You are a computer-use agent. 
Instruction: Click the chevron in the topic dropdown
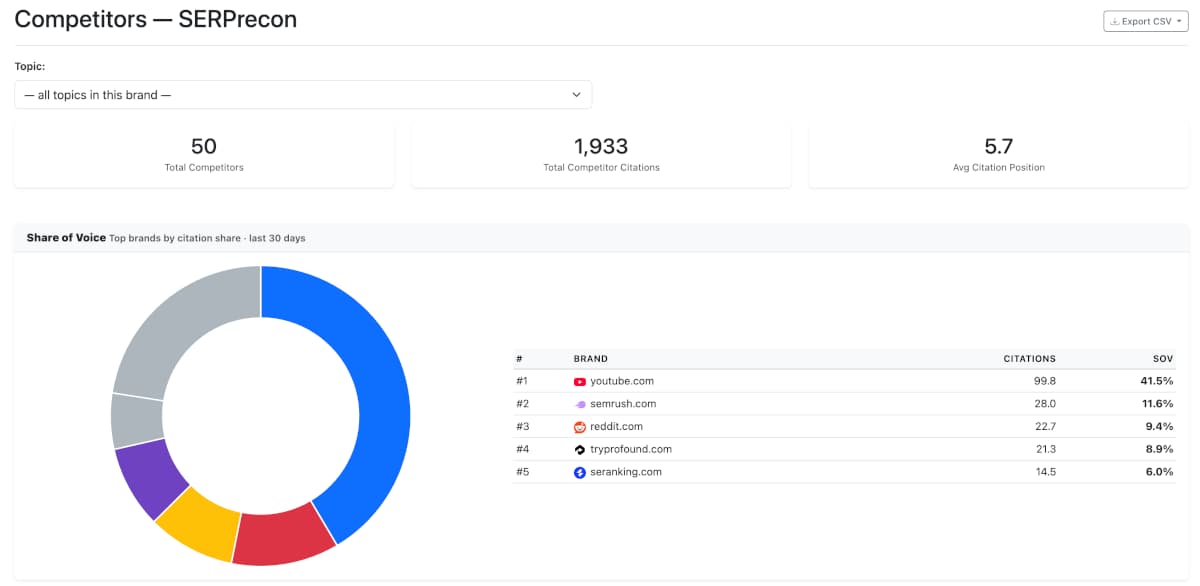click(x=576, y=95)
